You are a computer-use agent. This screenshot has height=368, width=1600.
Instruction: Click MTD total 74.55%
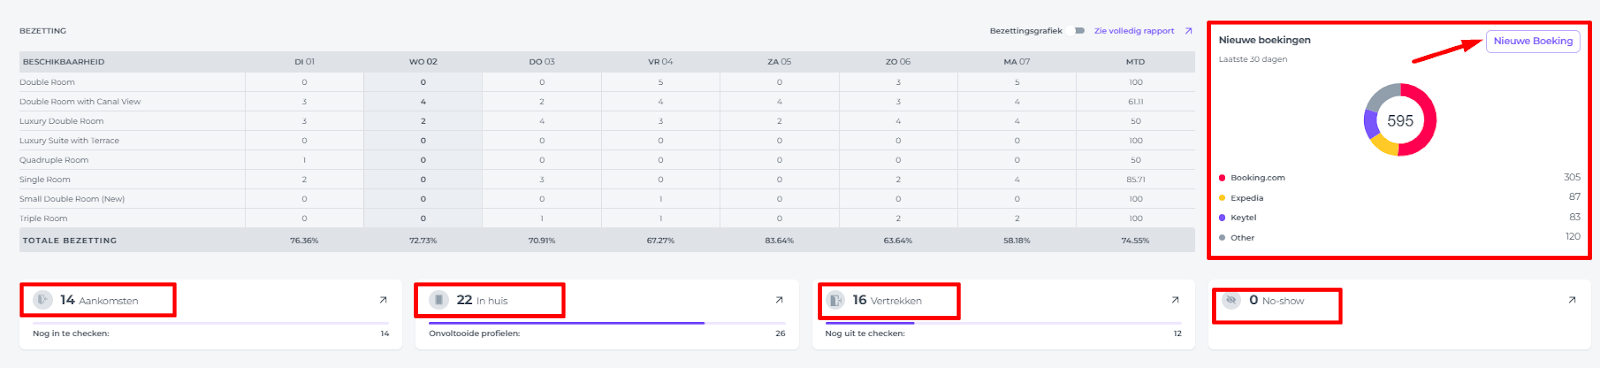click(x=1135, y=240)
